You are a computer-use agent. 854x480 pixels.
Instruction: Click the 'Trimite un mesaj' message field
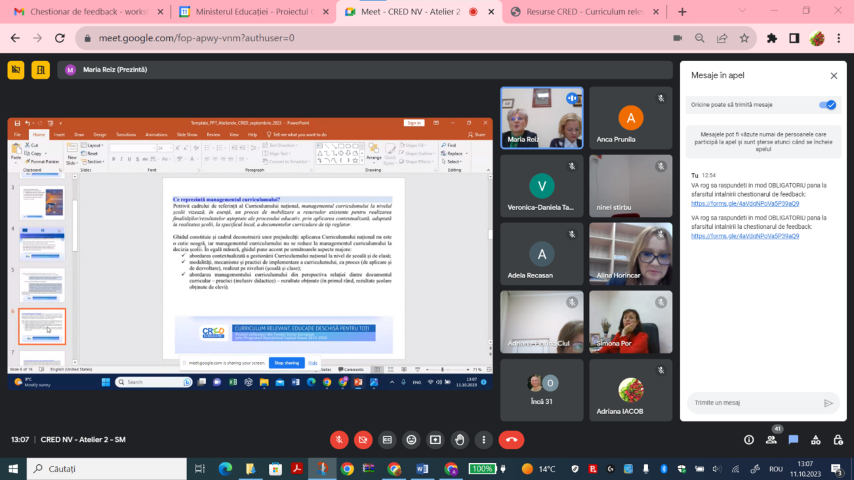pos(752,403)
